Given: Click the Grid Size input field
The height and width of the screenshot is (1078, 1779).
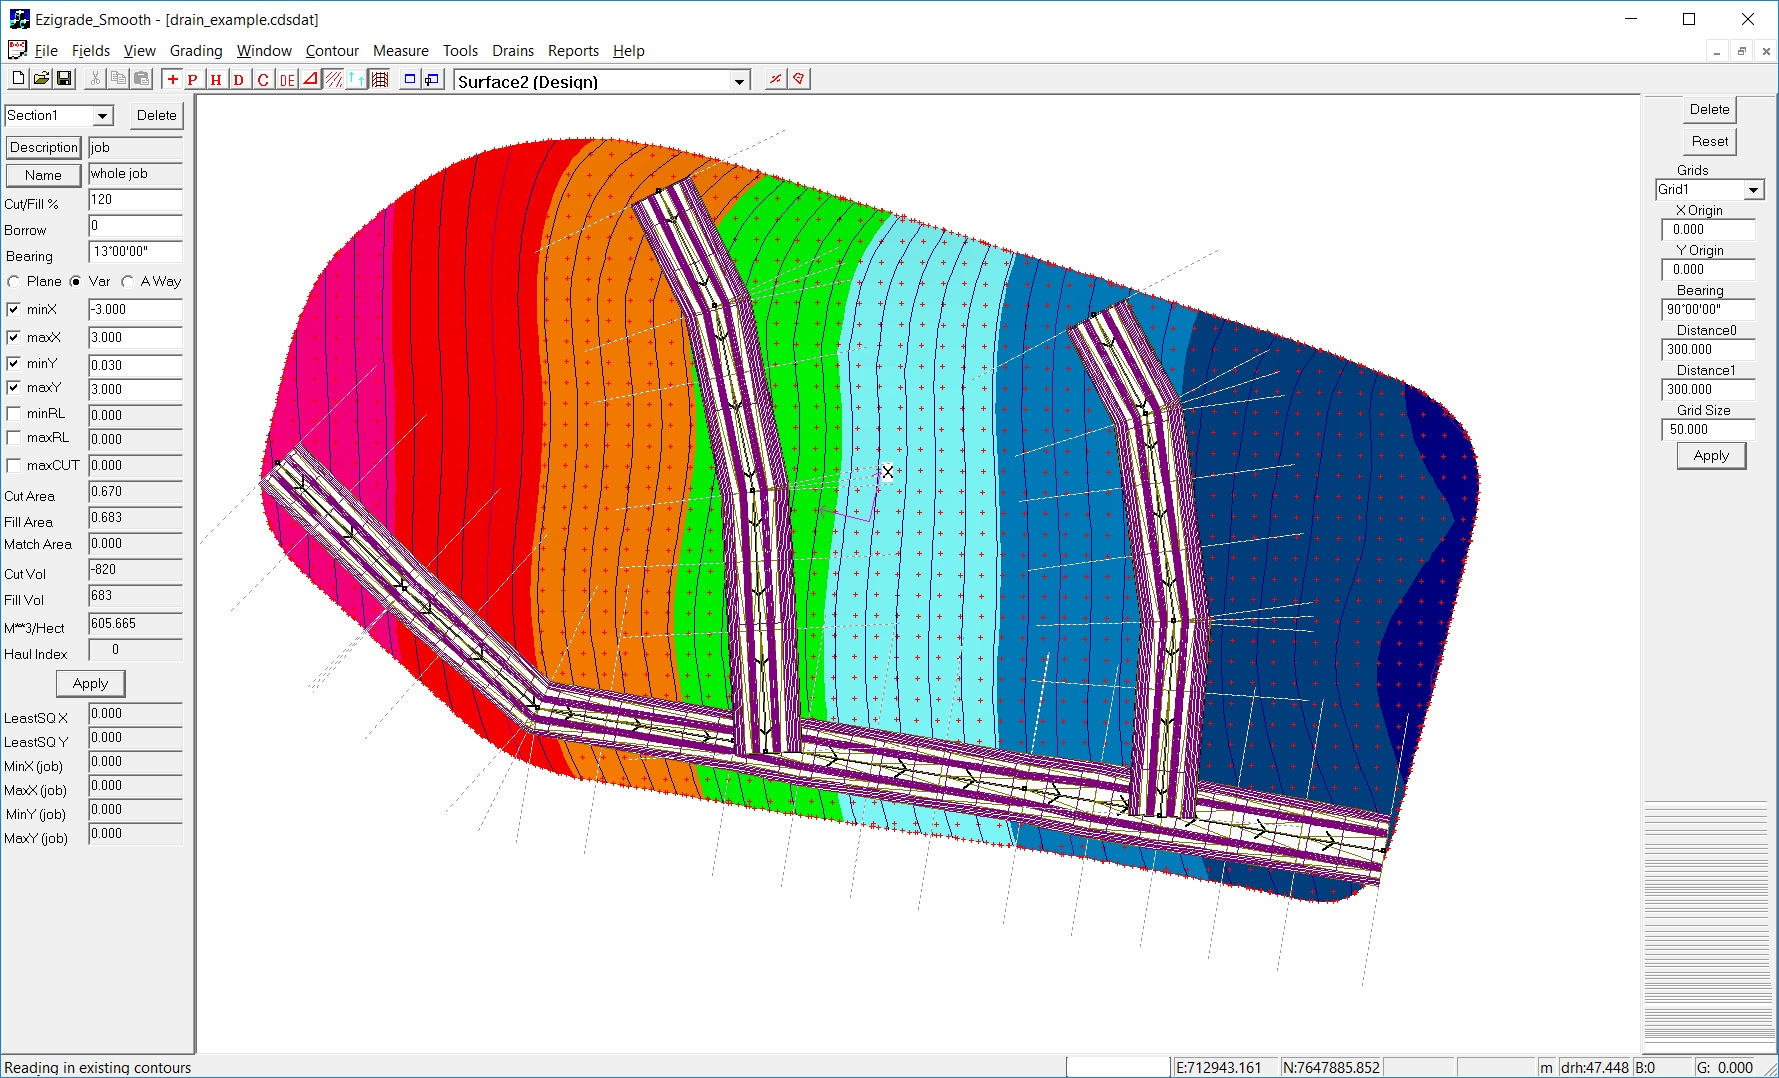Looking at the screenshot, I should click(x=1708, y=430).
